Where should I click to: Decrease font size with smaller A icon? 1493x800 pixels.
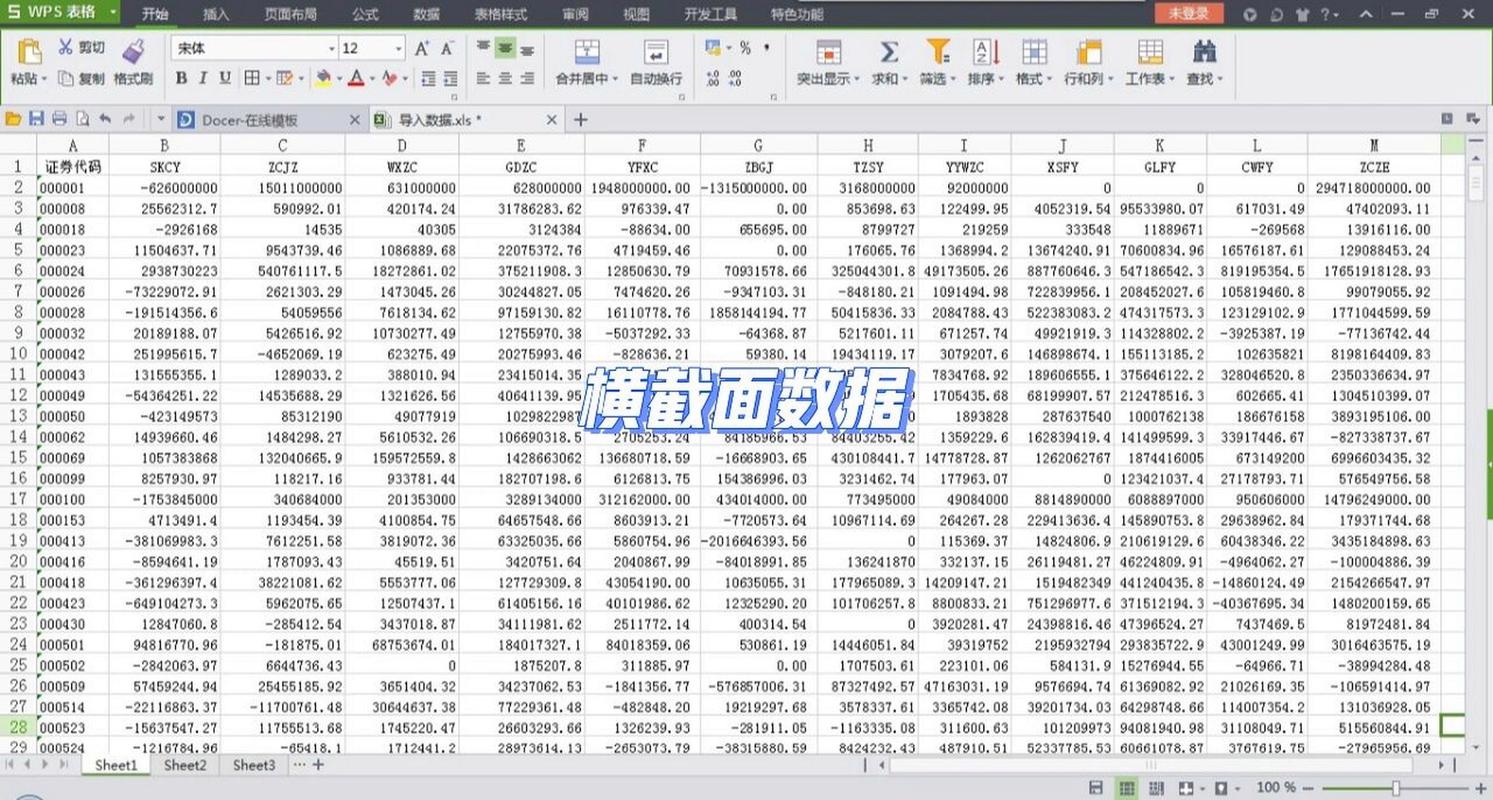tap(447, 48)
